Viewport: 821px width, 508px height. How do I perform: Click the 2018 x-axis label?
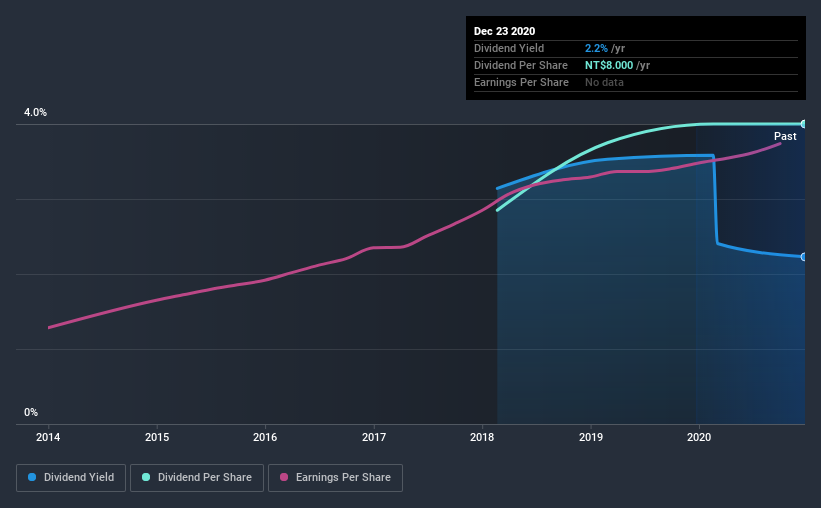pos(482,437)
